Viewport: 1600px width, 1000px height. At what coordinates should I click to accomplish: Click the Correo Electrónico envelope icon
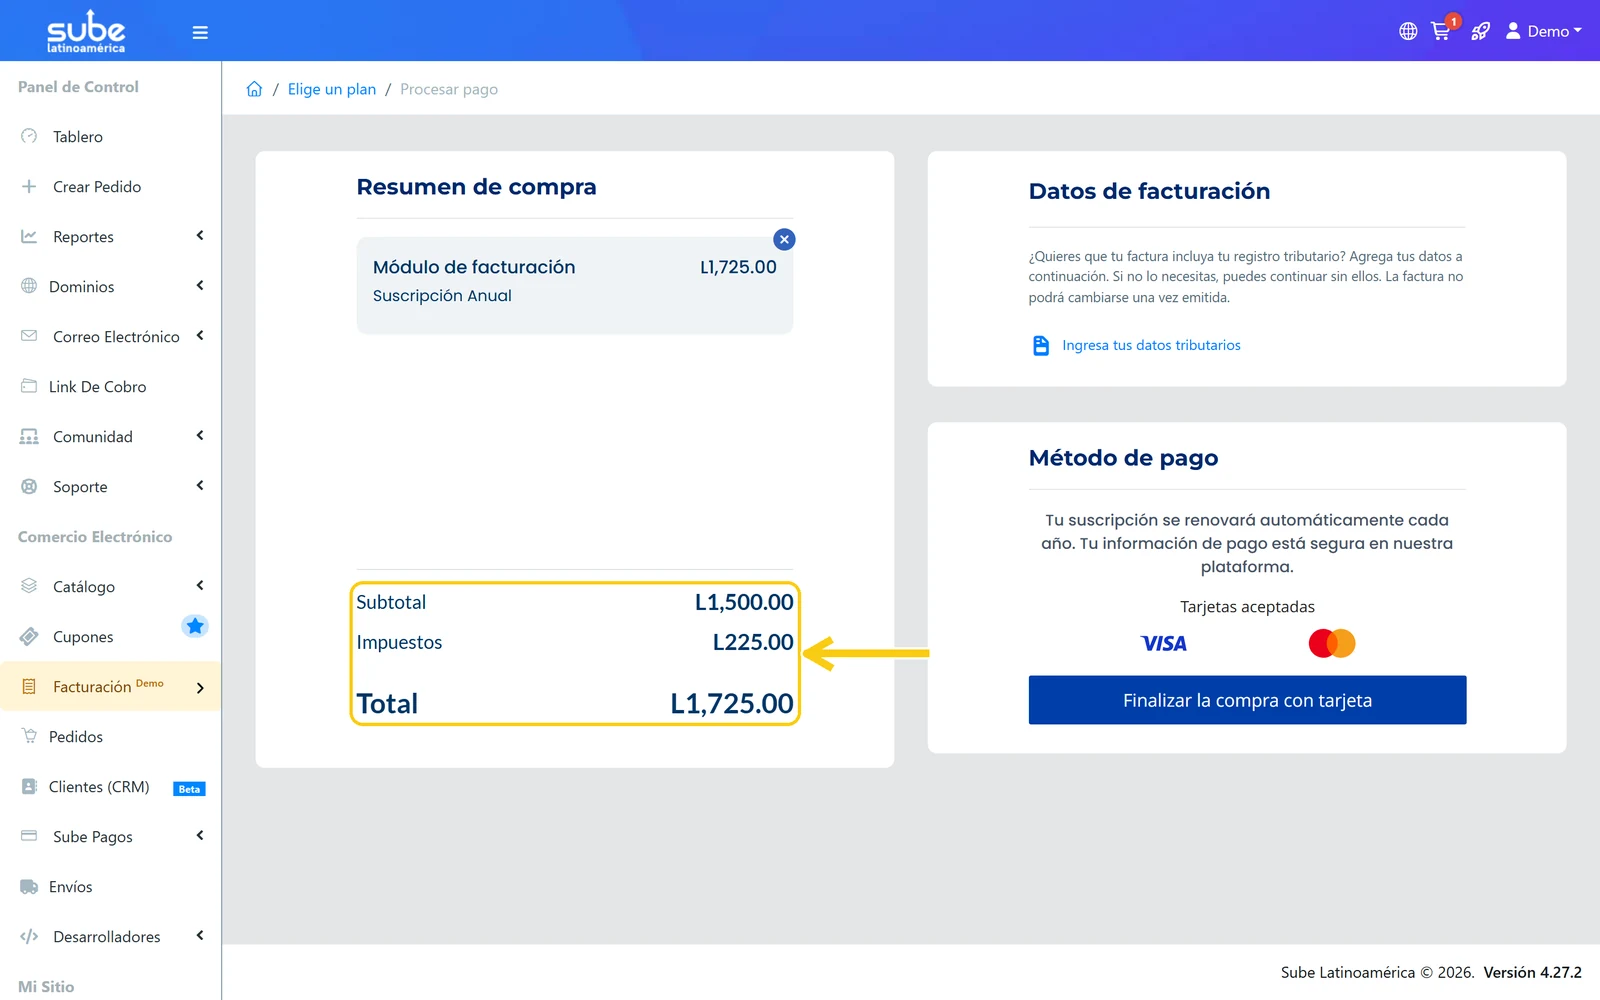point(29,336)
